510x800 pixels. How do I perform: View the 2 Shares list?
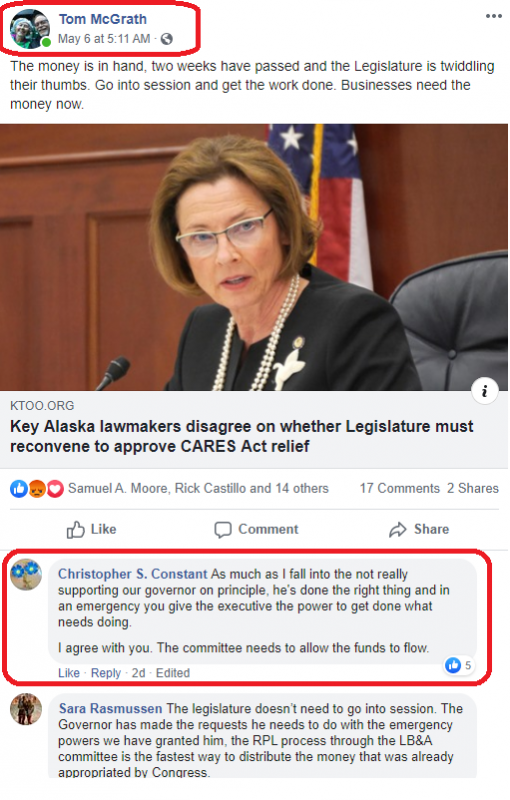(x=473, y=488)
